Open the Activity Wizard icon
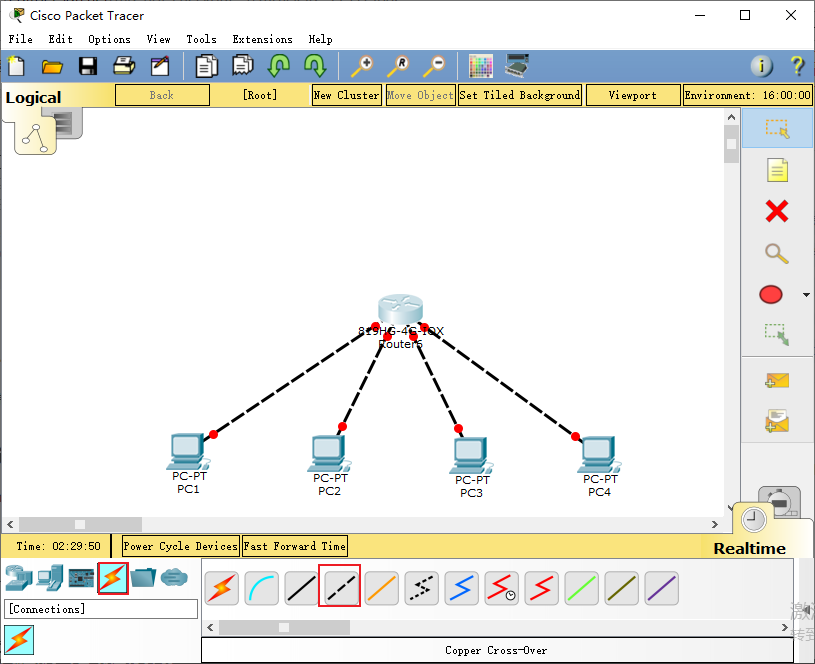The width and height of the screenshot is (815, 664). pyautogui.click(x=160, y=66)
